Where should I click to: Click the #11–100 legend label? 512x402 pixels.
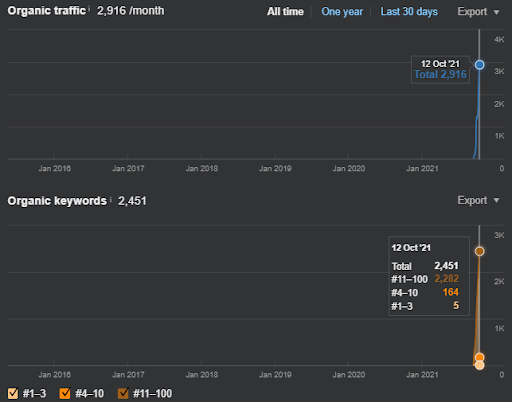tap(152, 394)
